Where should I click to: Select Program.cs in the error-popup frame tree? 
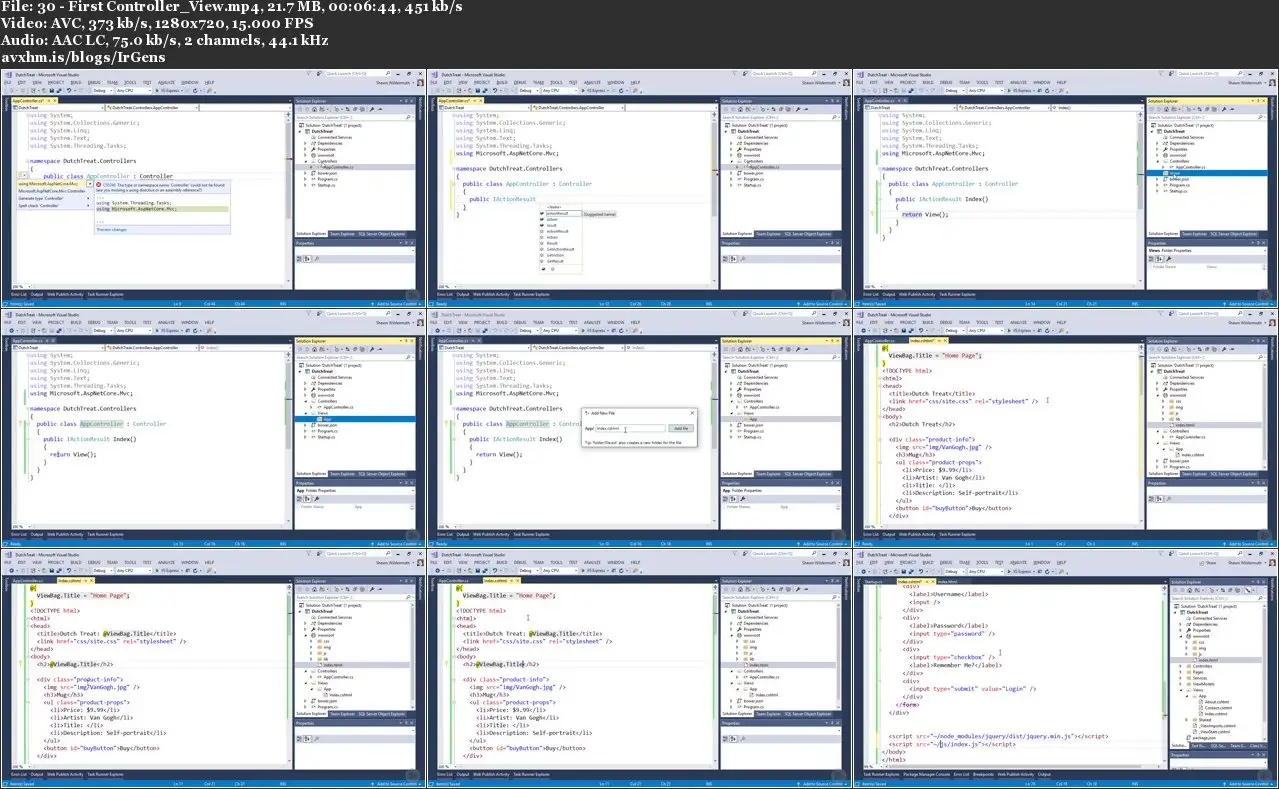[x=327, y=179]
